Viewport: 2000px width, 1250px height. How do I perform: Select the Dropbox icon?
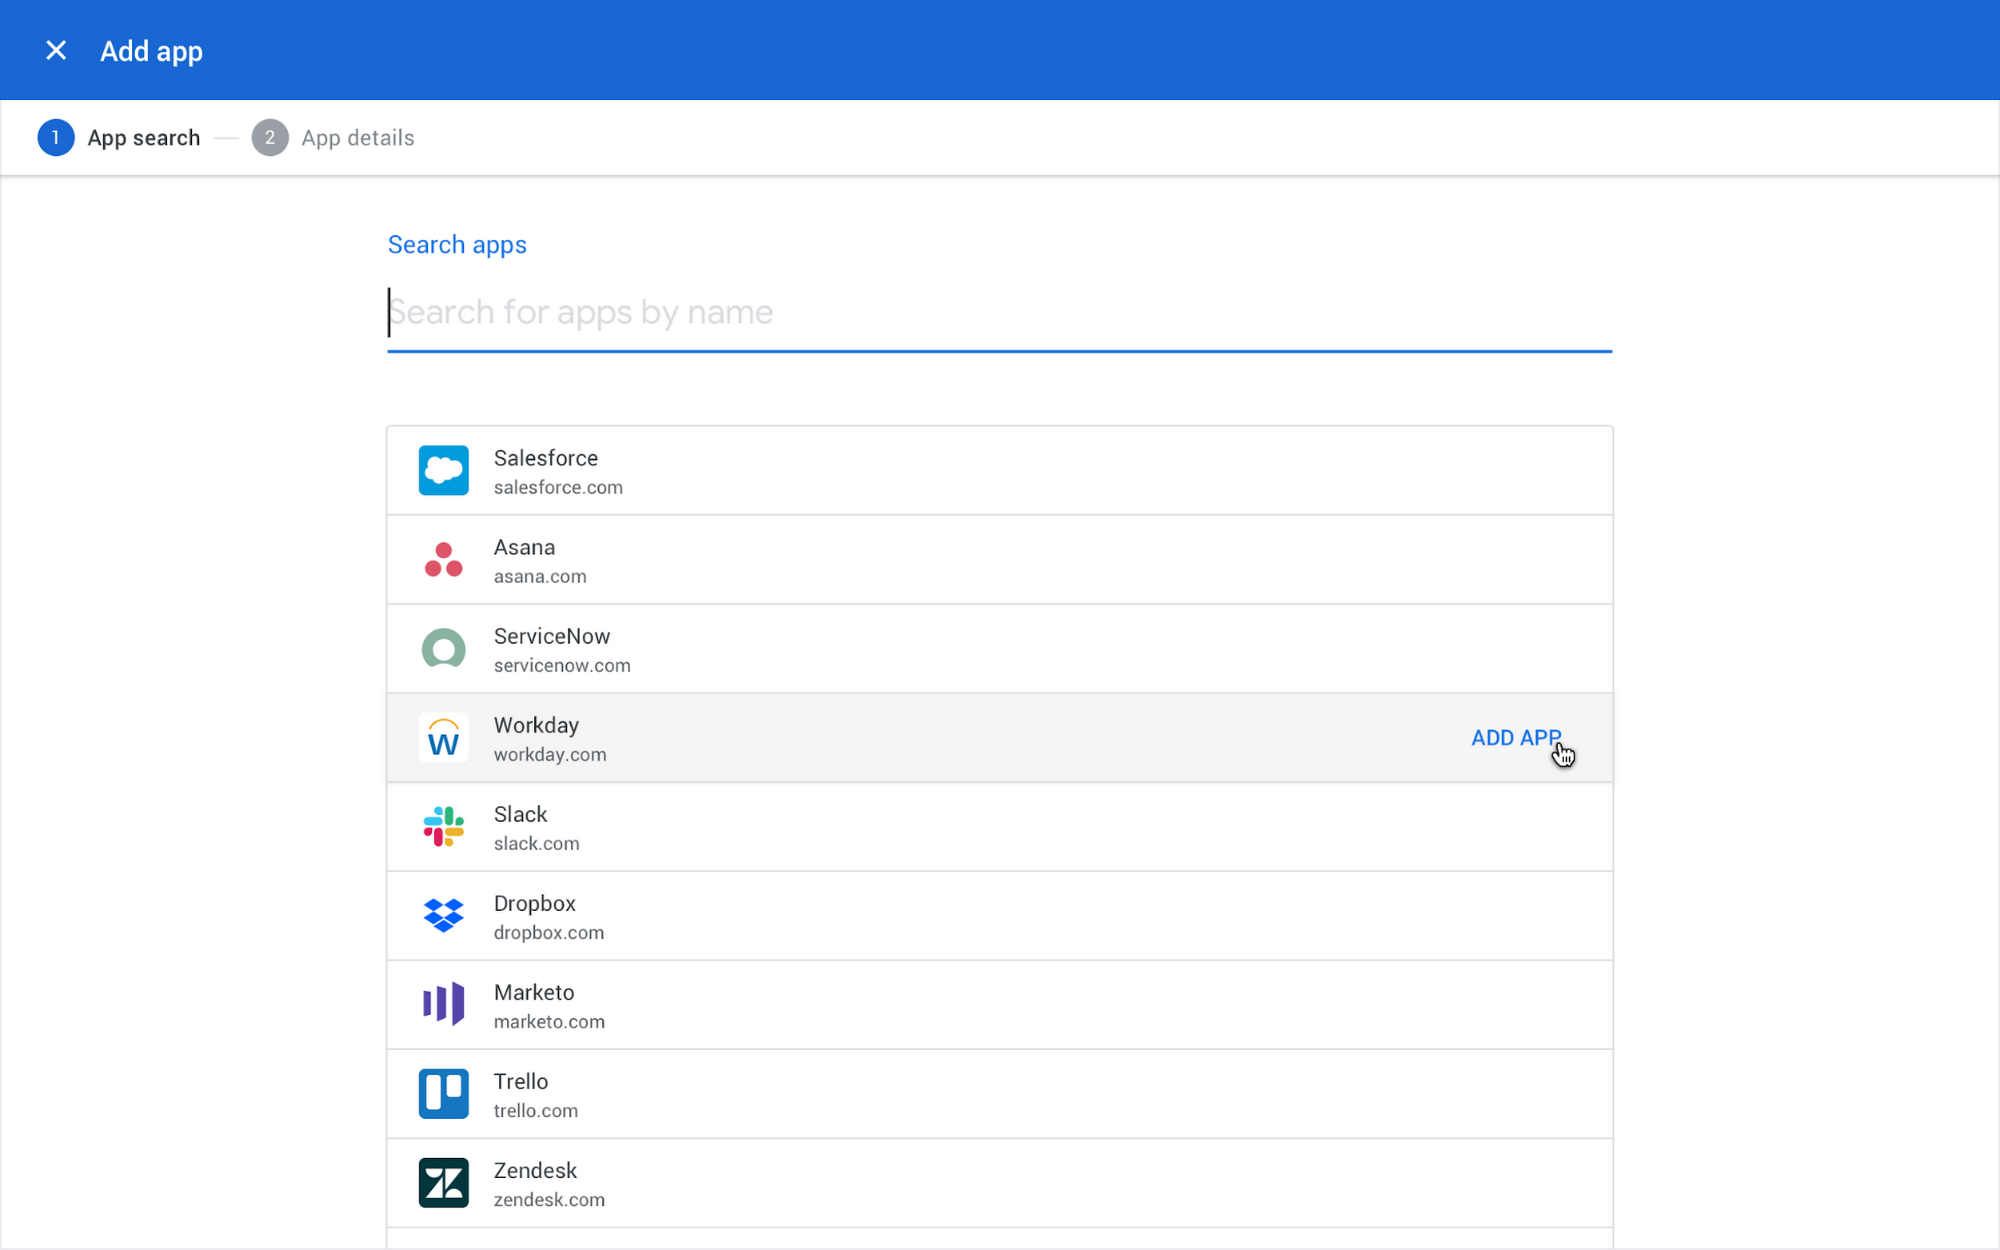(443, 916)
